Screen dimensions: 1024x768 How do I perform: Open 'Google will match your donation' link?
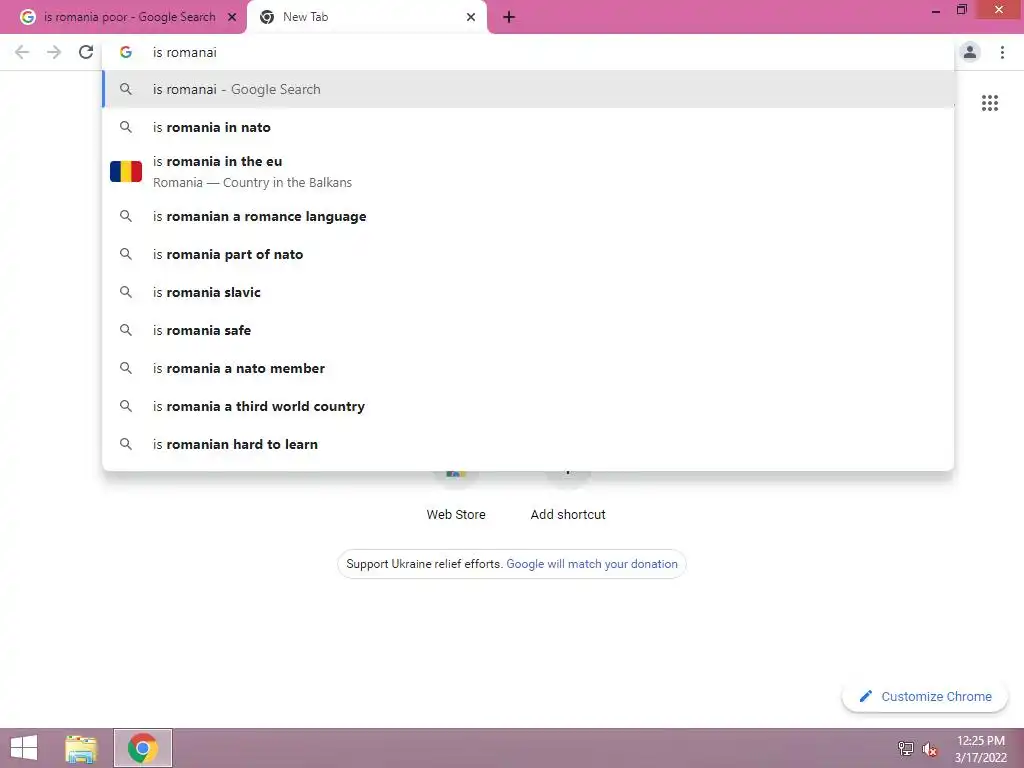[x=592, y=564]
